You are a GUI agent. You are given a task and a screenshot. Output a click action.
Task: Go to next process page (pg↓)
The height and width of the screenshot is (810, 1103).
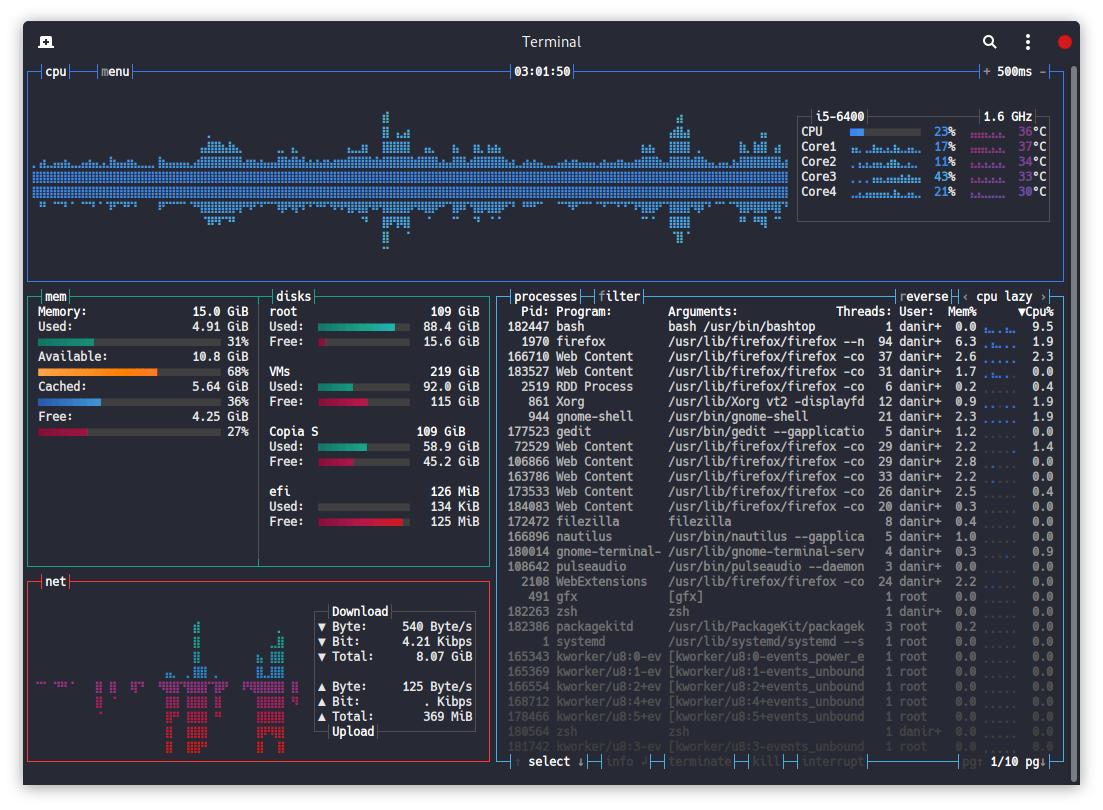pyautogui.click(x=1035, y=762)
